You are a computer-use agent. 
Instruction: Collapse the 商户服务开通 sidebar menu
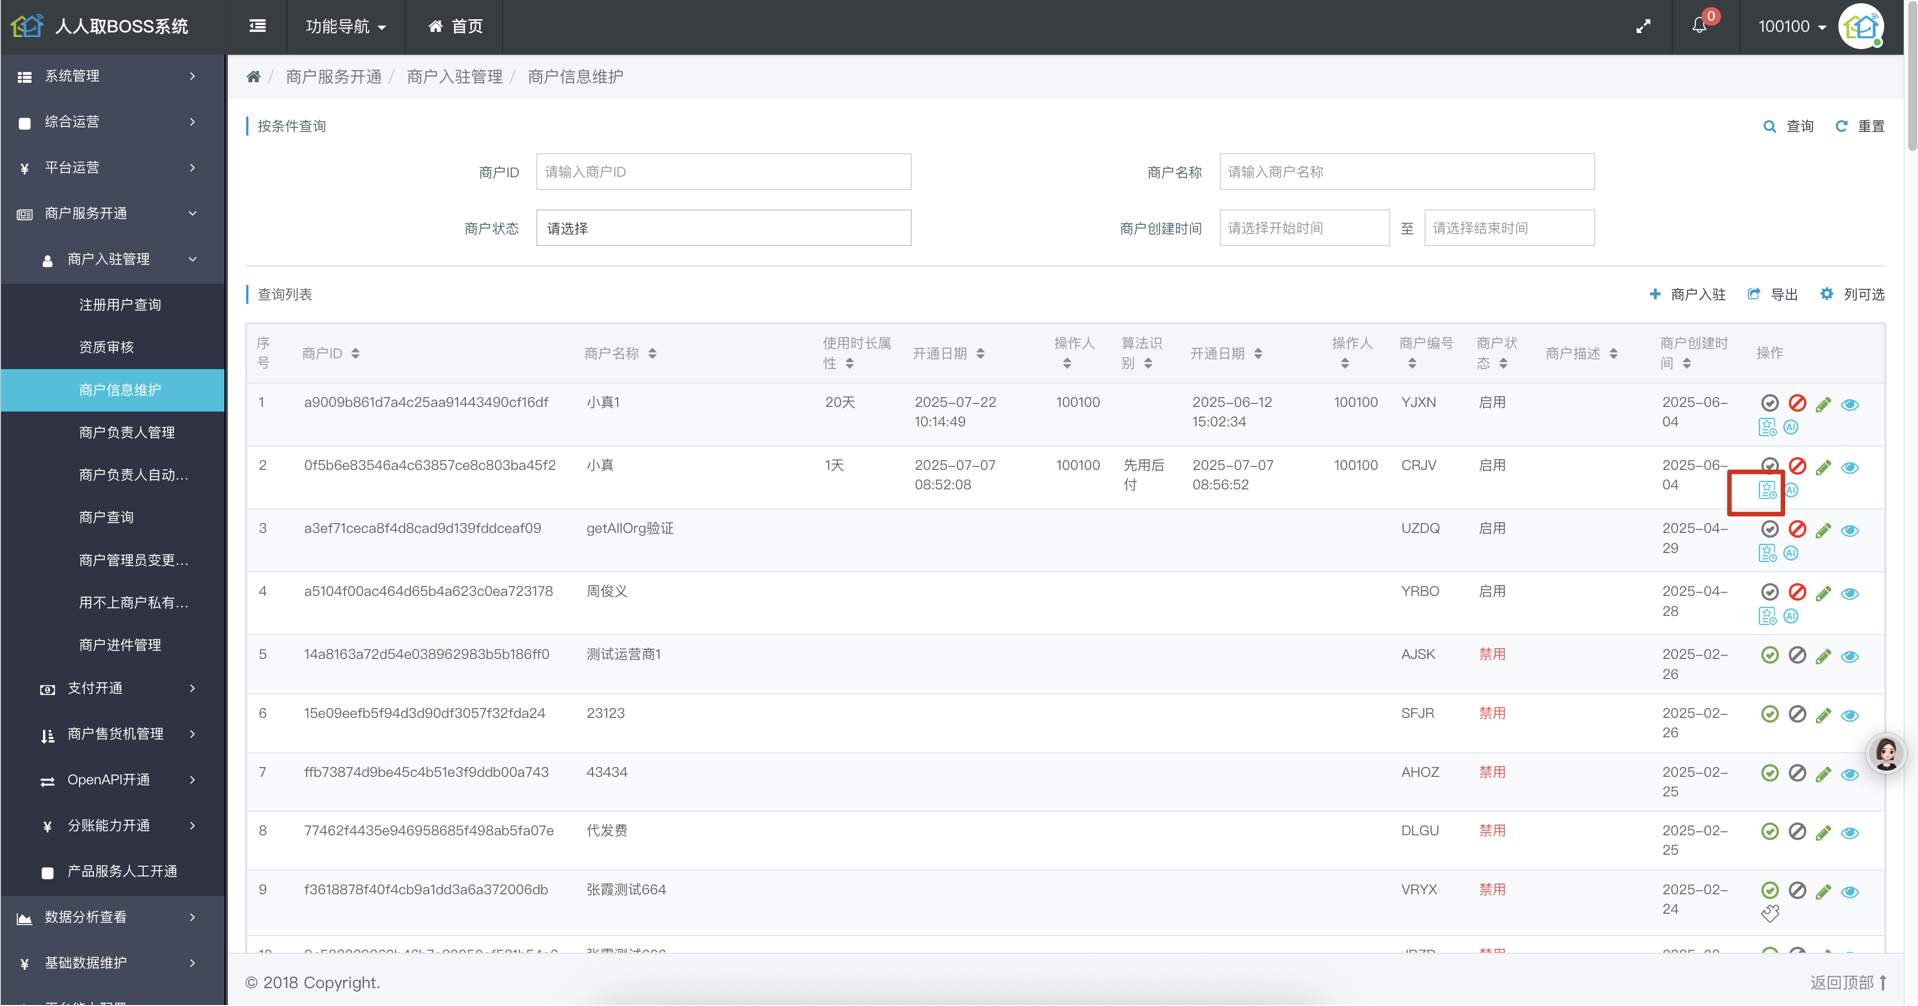pyautogui.click(x=112, y=213)
